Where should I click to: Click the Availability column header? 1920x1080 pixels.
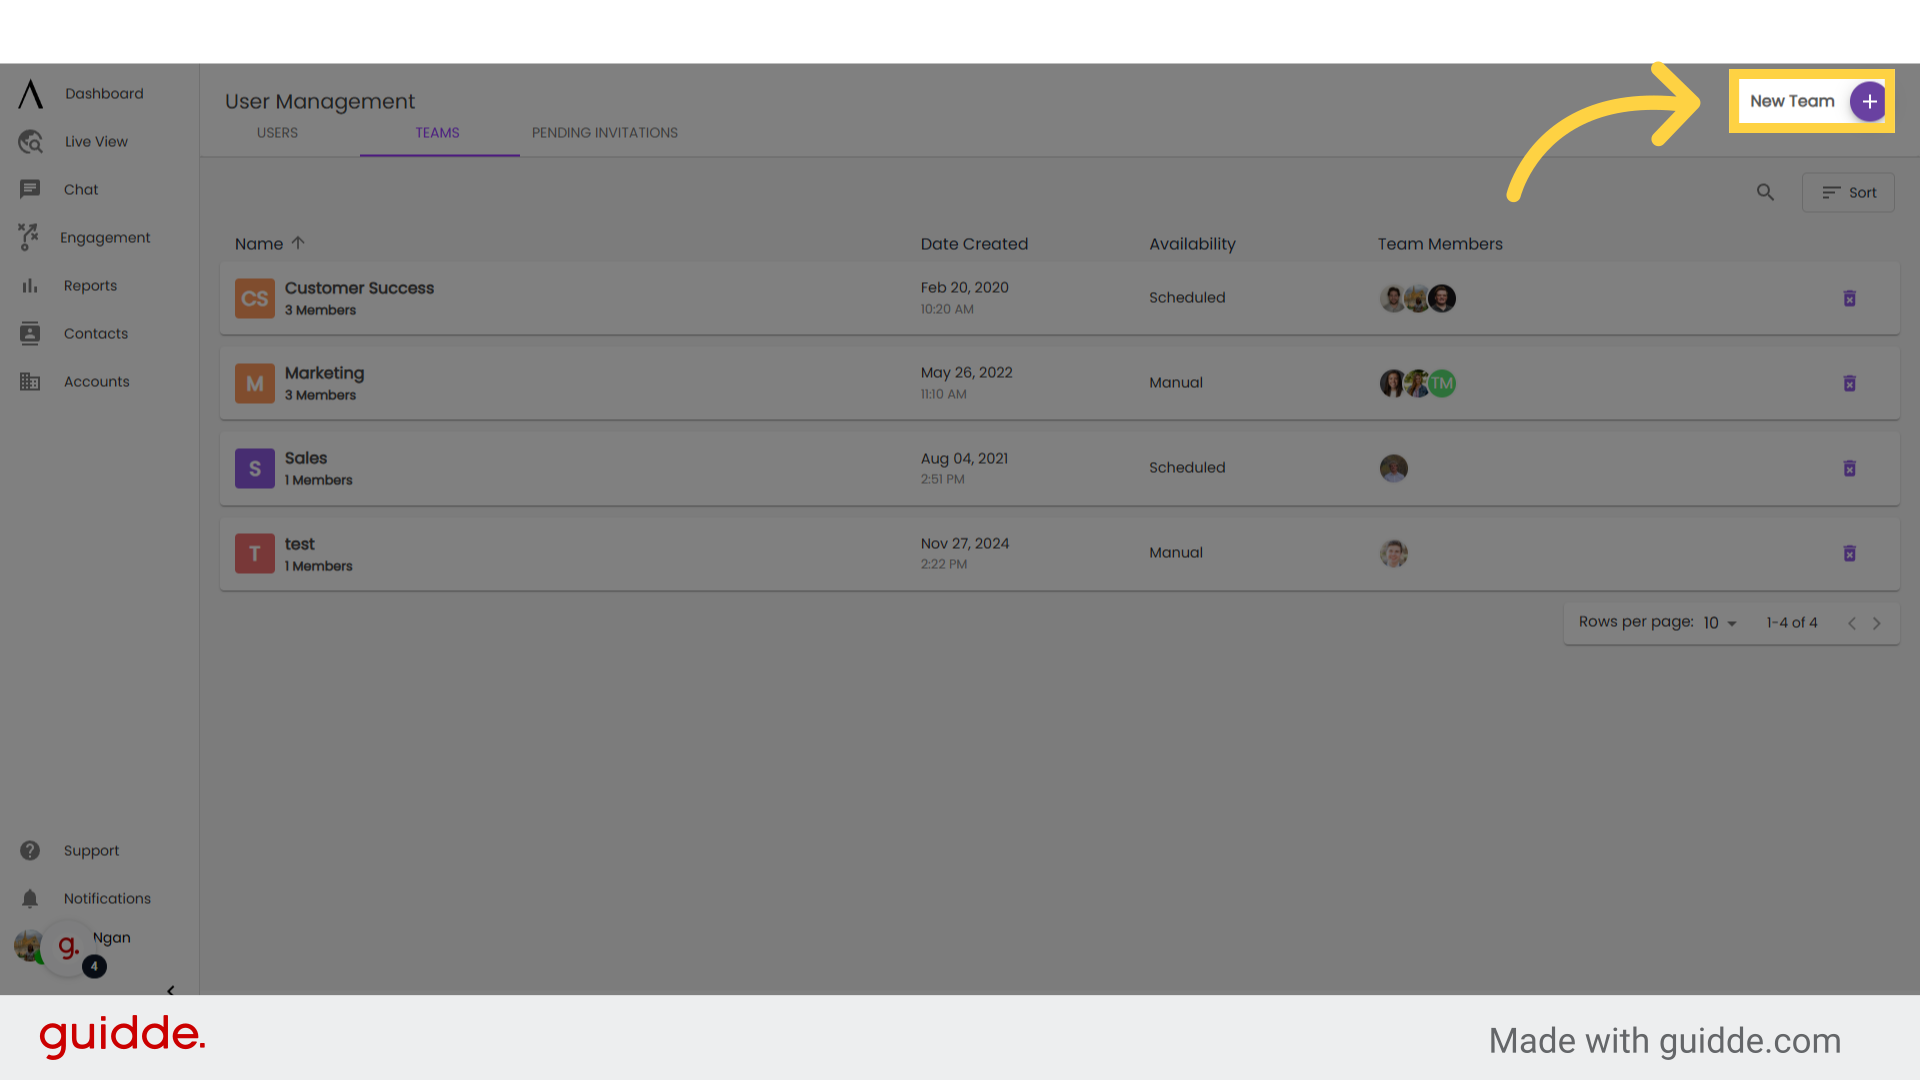click(x=1192, y=244)
